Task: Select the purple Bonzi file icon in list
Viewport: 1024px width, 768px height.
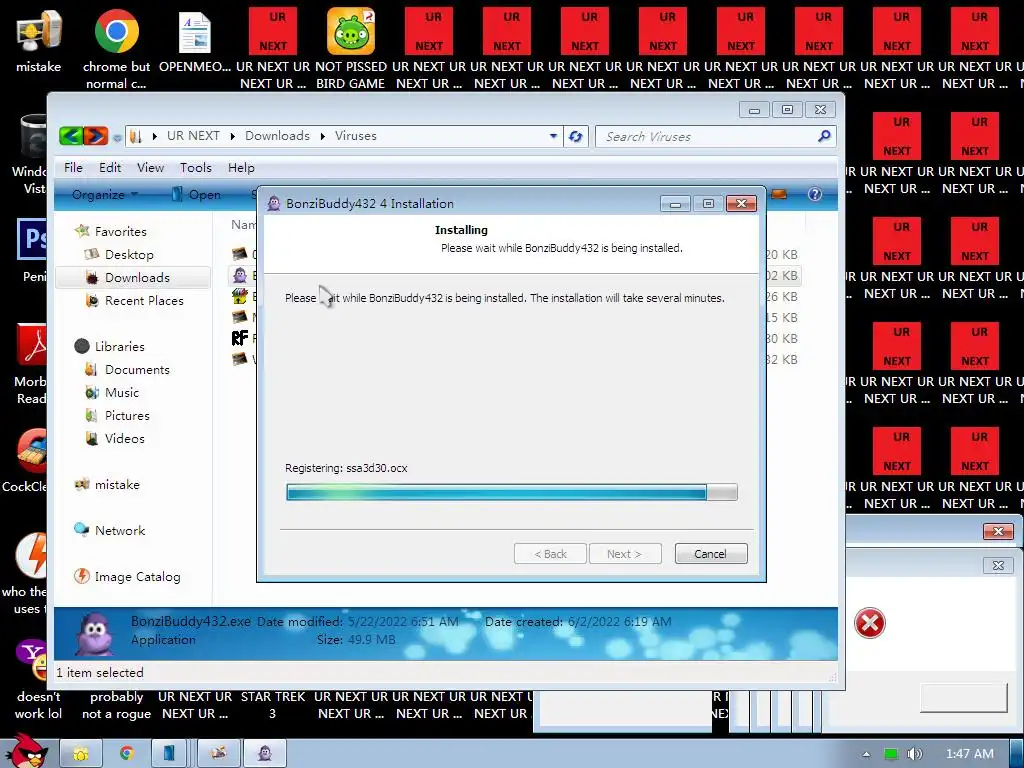Action: [240, 275]
